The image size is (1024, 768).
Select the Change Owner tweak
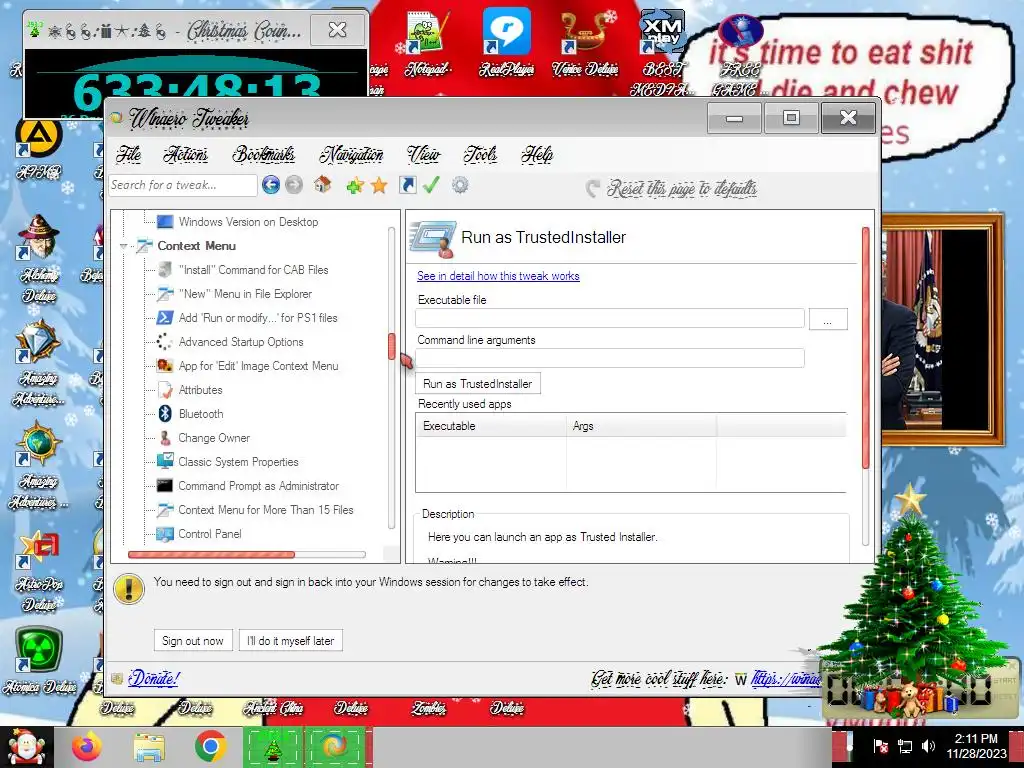click(x=214, y=438)
